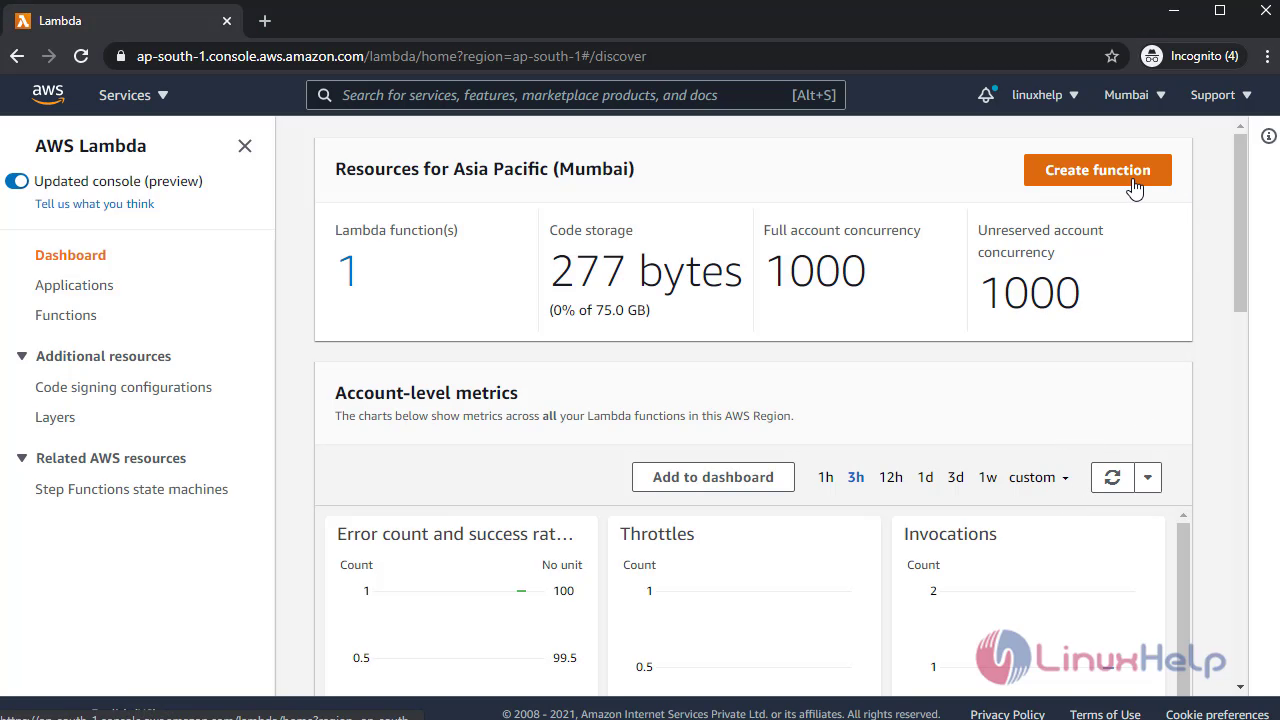The height and width of the screenshot is (720, 1280).
Task: Click the 277 bytes code storage value
Action: 646,271
